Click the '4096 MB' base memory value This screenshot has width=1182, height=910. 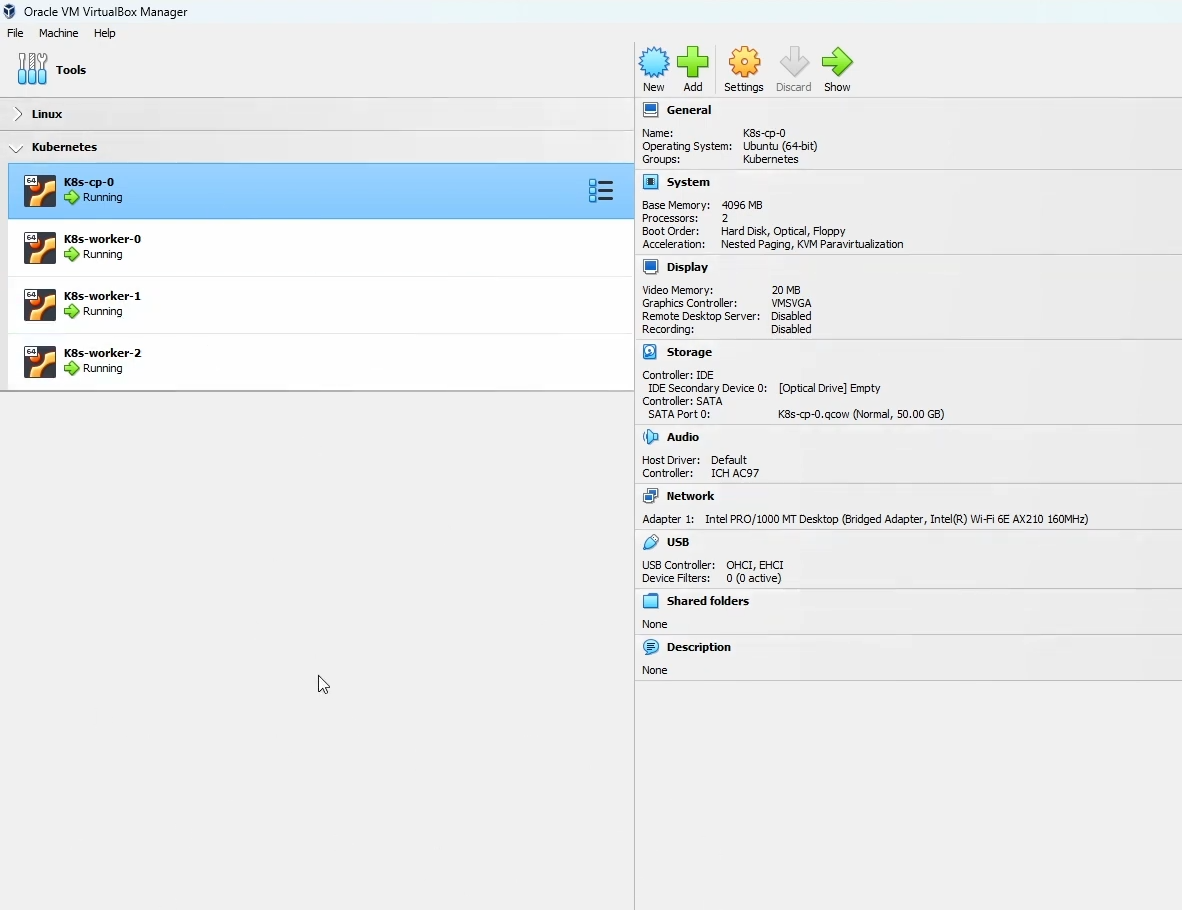pos(742,205)
